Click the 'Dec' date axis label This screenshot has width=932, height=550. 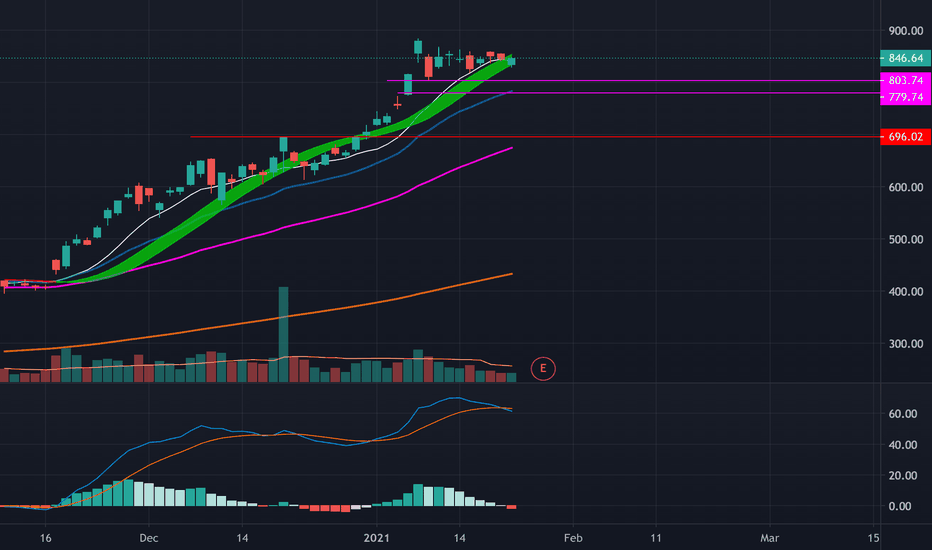(x=149, y=538)
